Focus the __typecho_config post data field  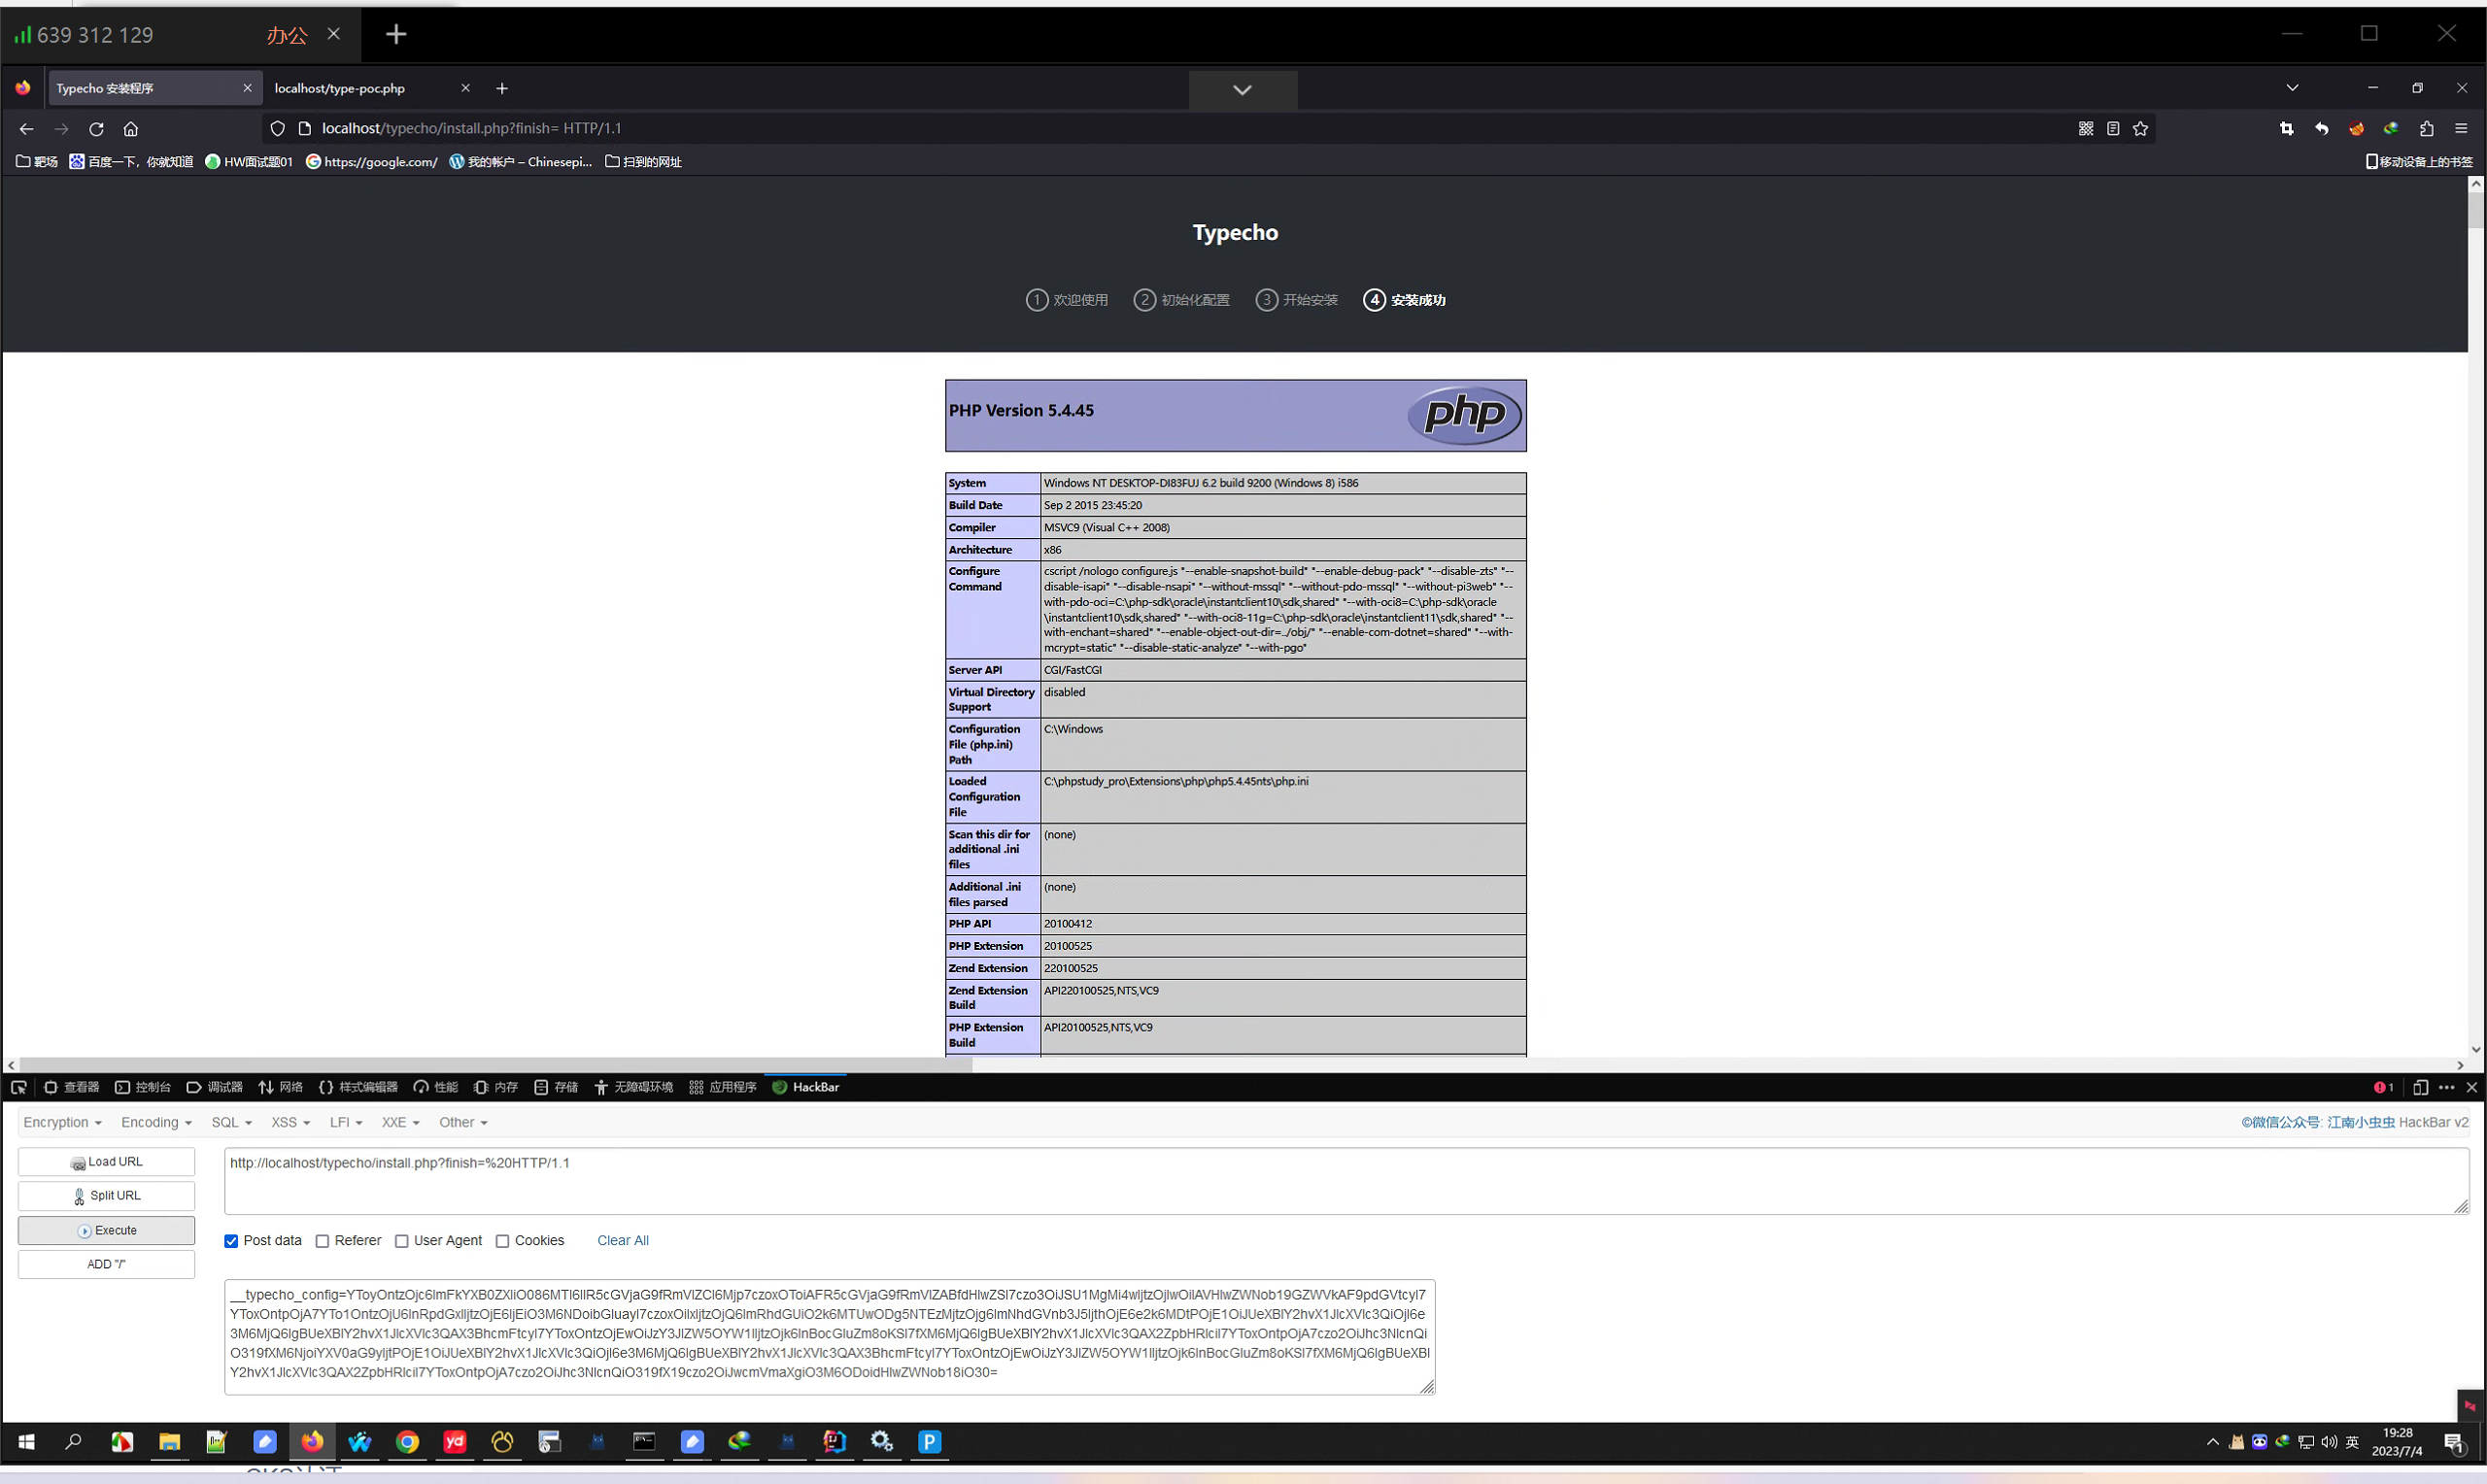click(829, 1338)
